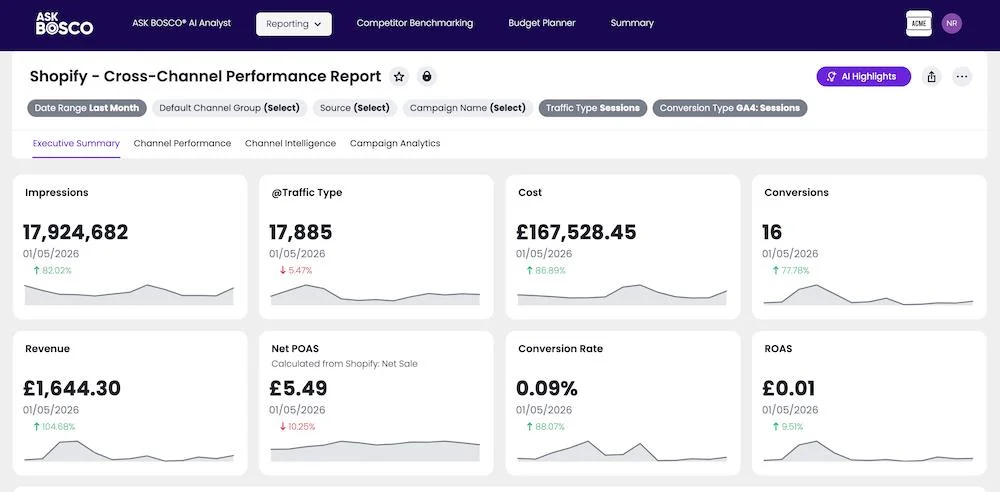
Task: Change the Traffic Type Sessions filter
Action: click(x=593, y=108)
